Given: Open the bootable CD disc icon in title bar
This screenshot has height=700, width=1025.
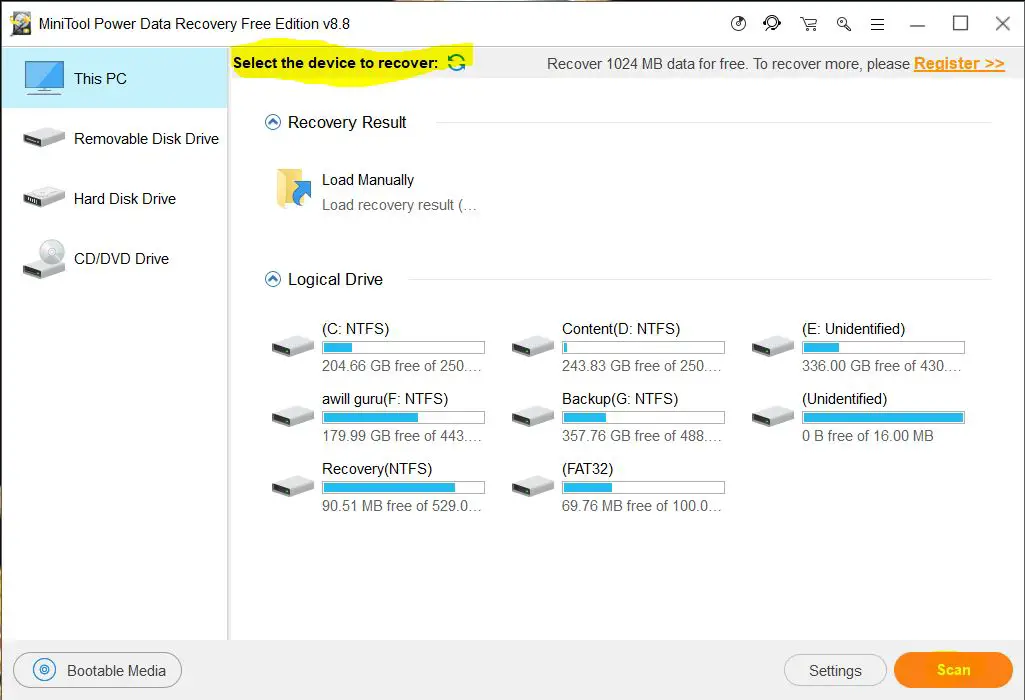Looking at the screenshot, I should (738, 24).
